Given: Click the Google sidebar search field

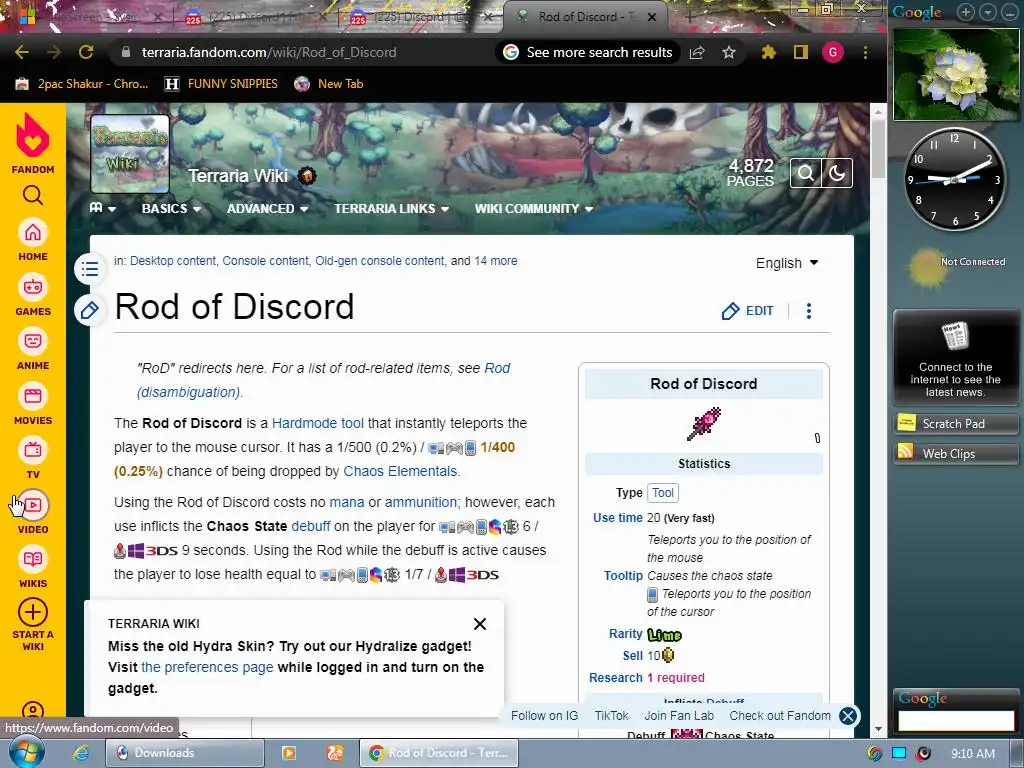Looking at the screenshot, I should pyautogui.click(x=955, y=720).
